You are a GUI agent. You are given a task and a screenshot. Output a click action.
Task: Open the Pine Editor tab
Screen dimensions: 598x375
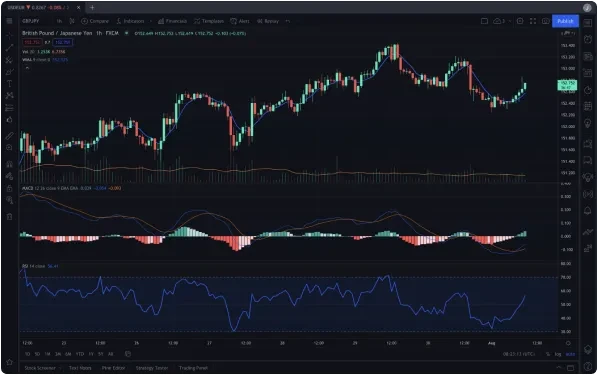coord(113,368)
